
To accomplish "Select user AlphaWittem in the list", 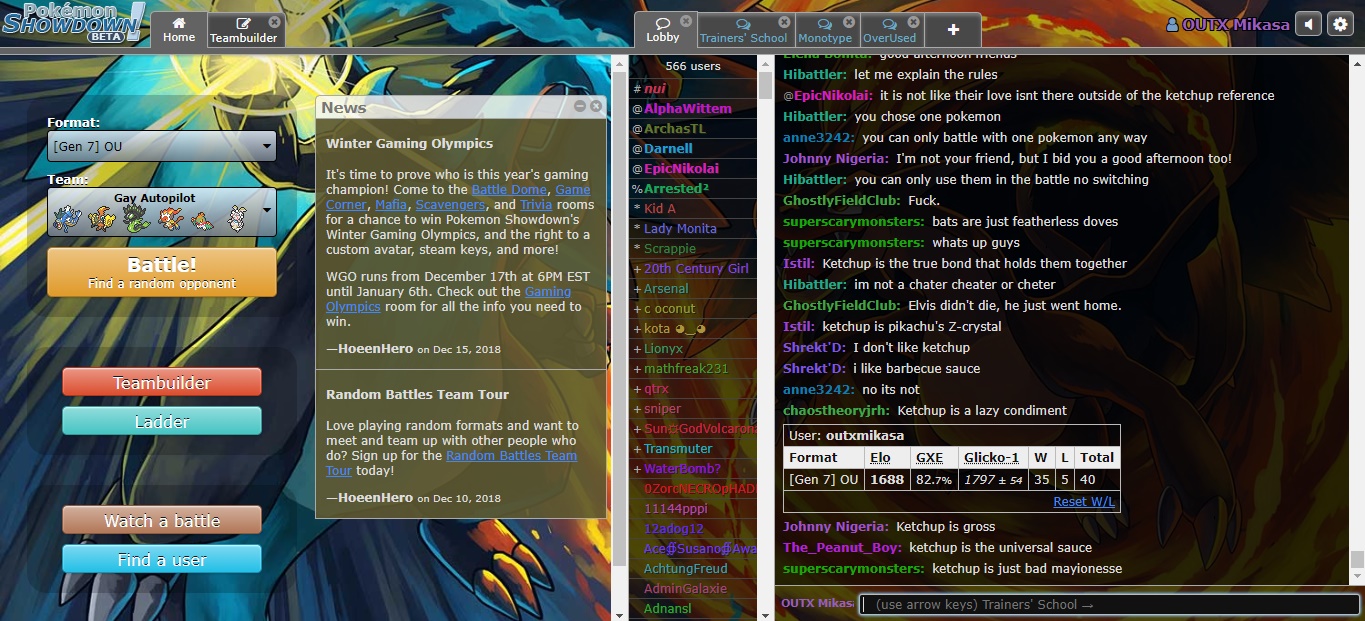I will point(693,108).
